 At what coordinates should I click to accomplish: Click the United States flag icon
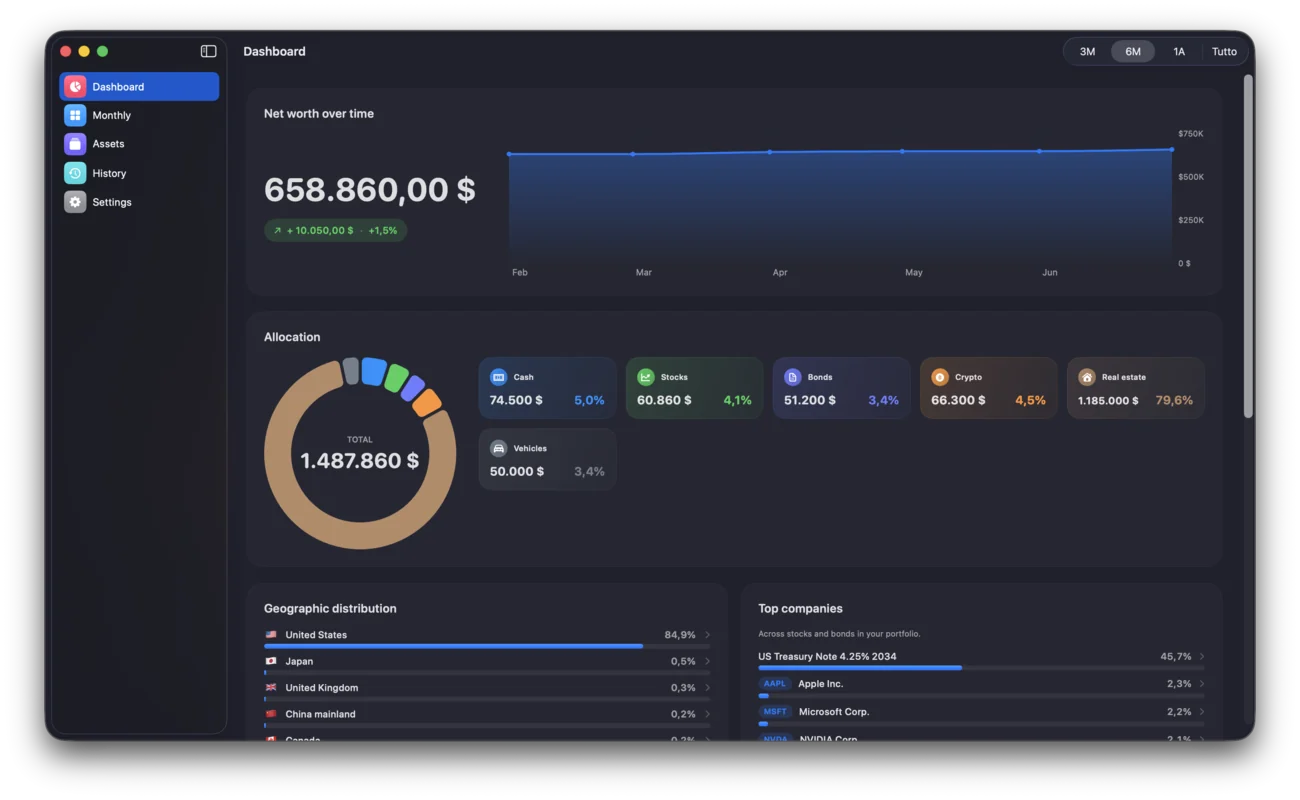(x=271, y=635)
